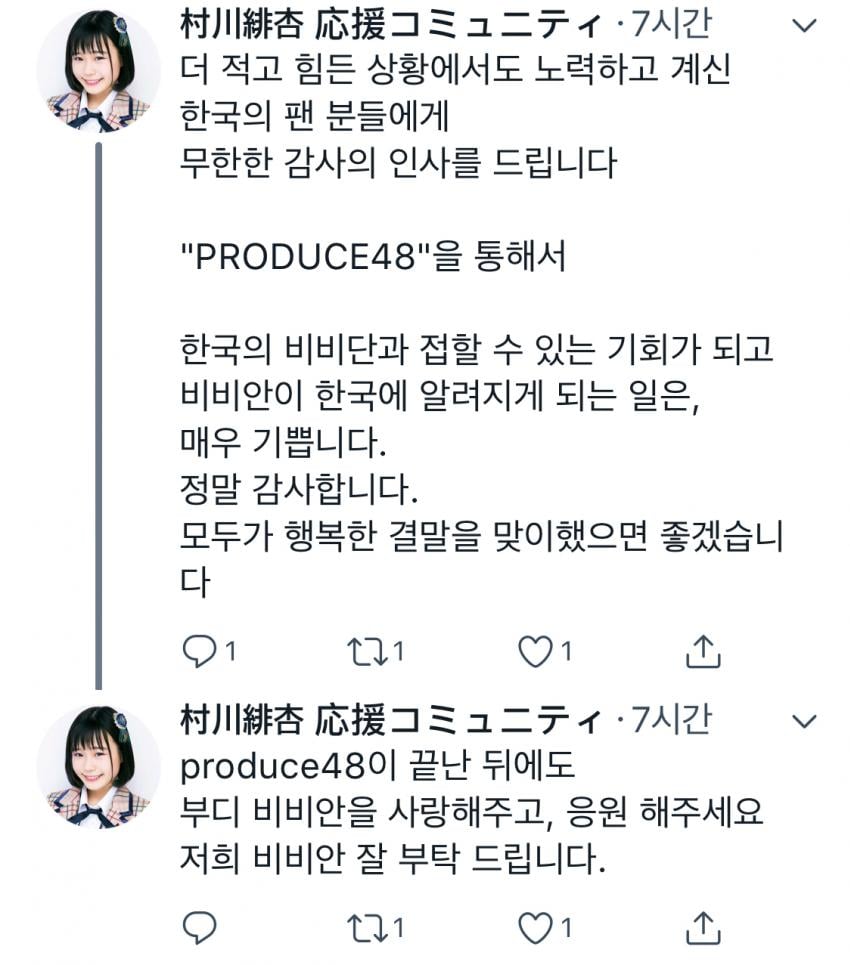Open the chevron menu on the second tweet
Screen dimensions: 850x965
804,721
